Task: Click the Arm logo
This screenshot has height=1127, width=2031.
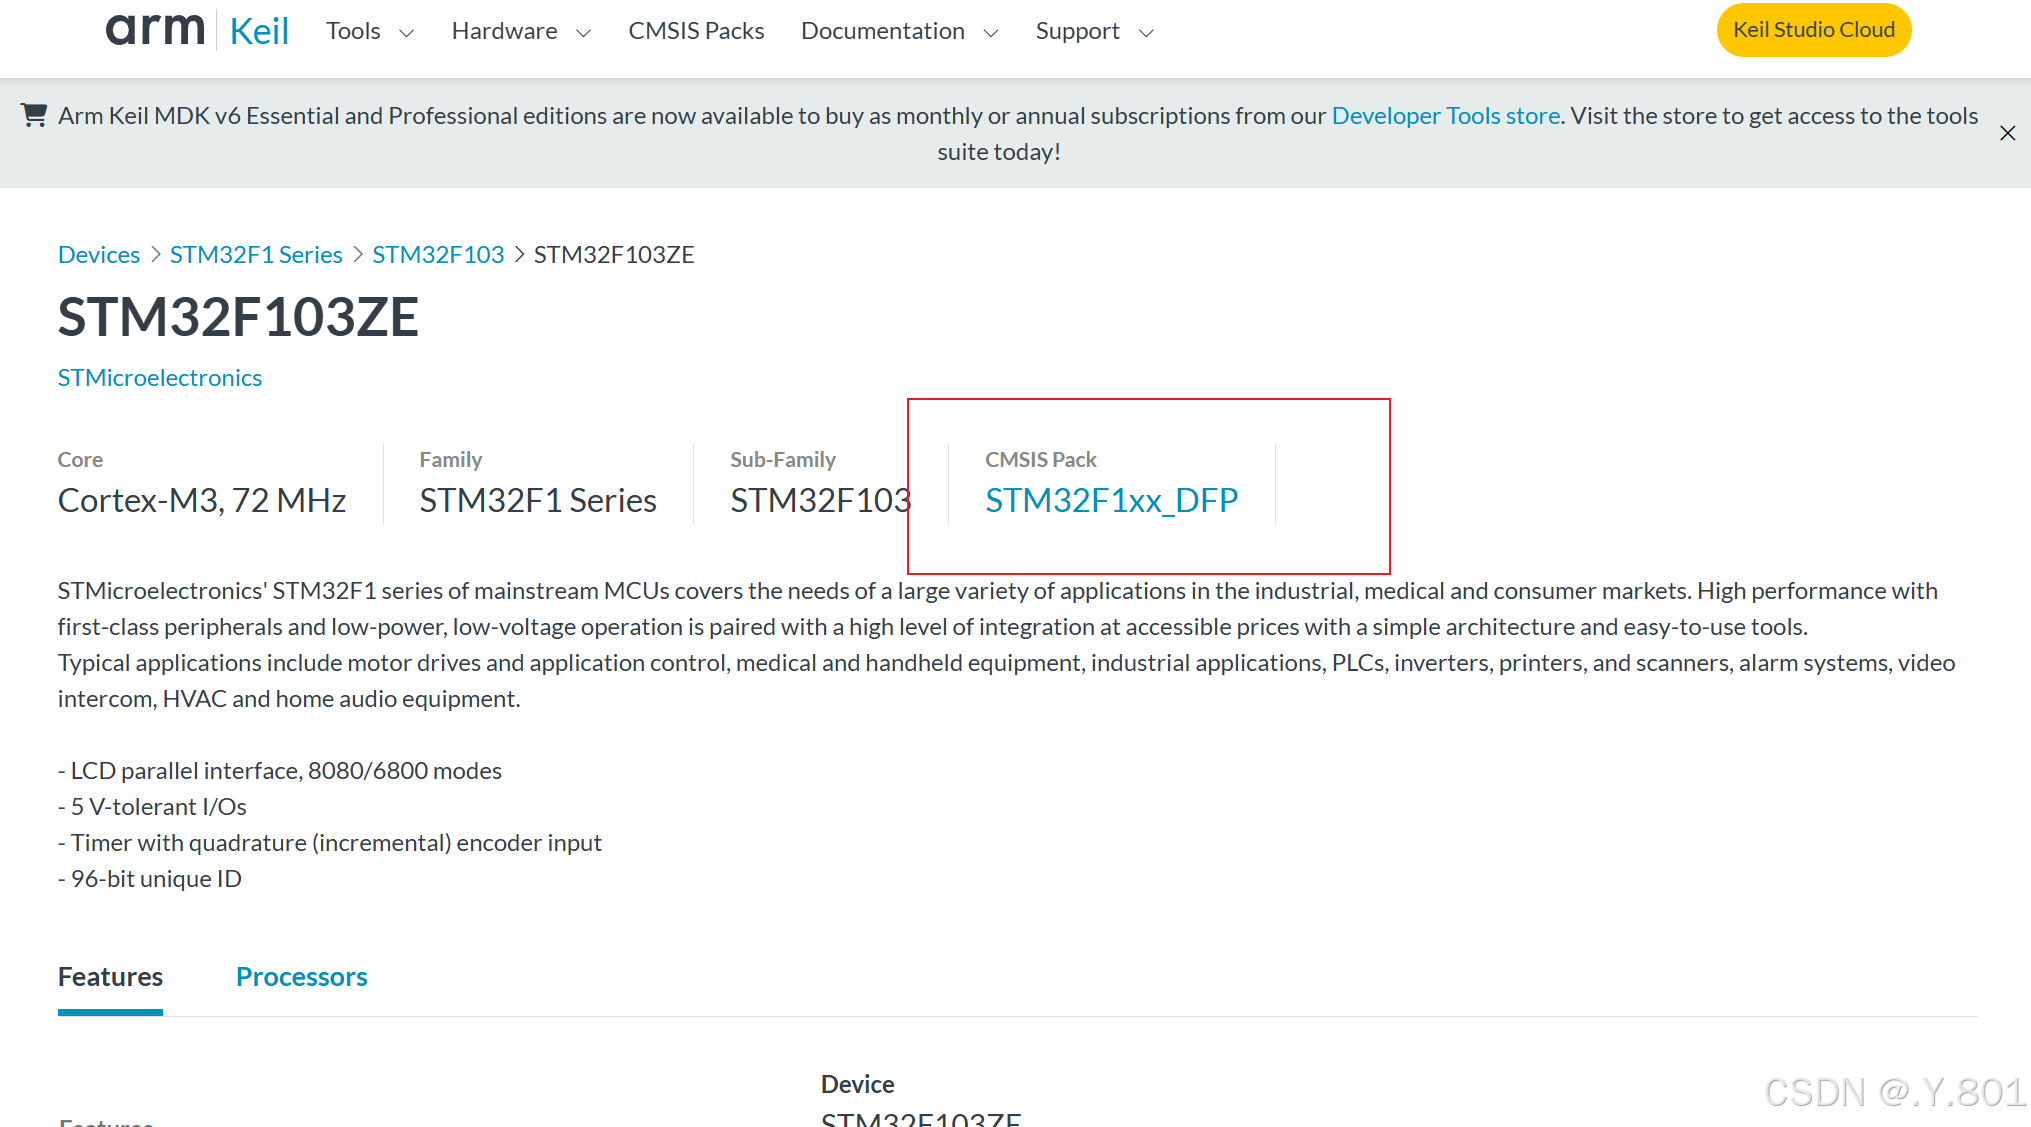Action: 154,29
